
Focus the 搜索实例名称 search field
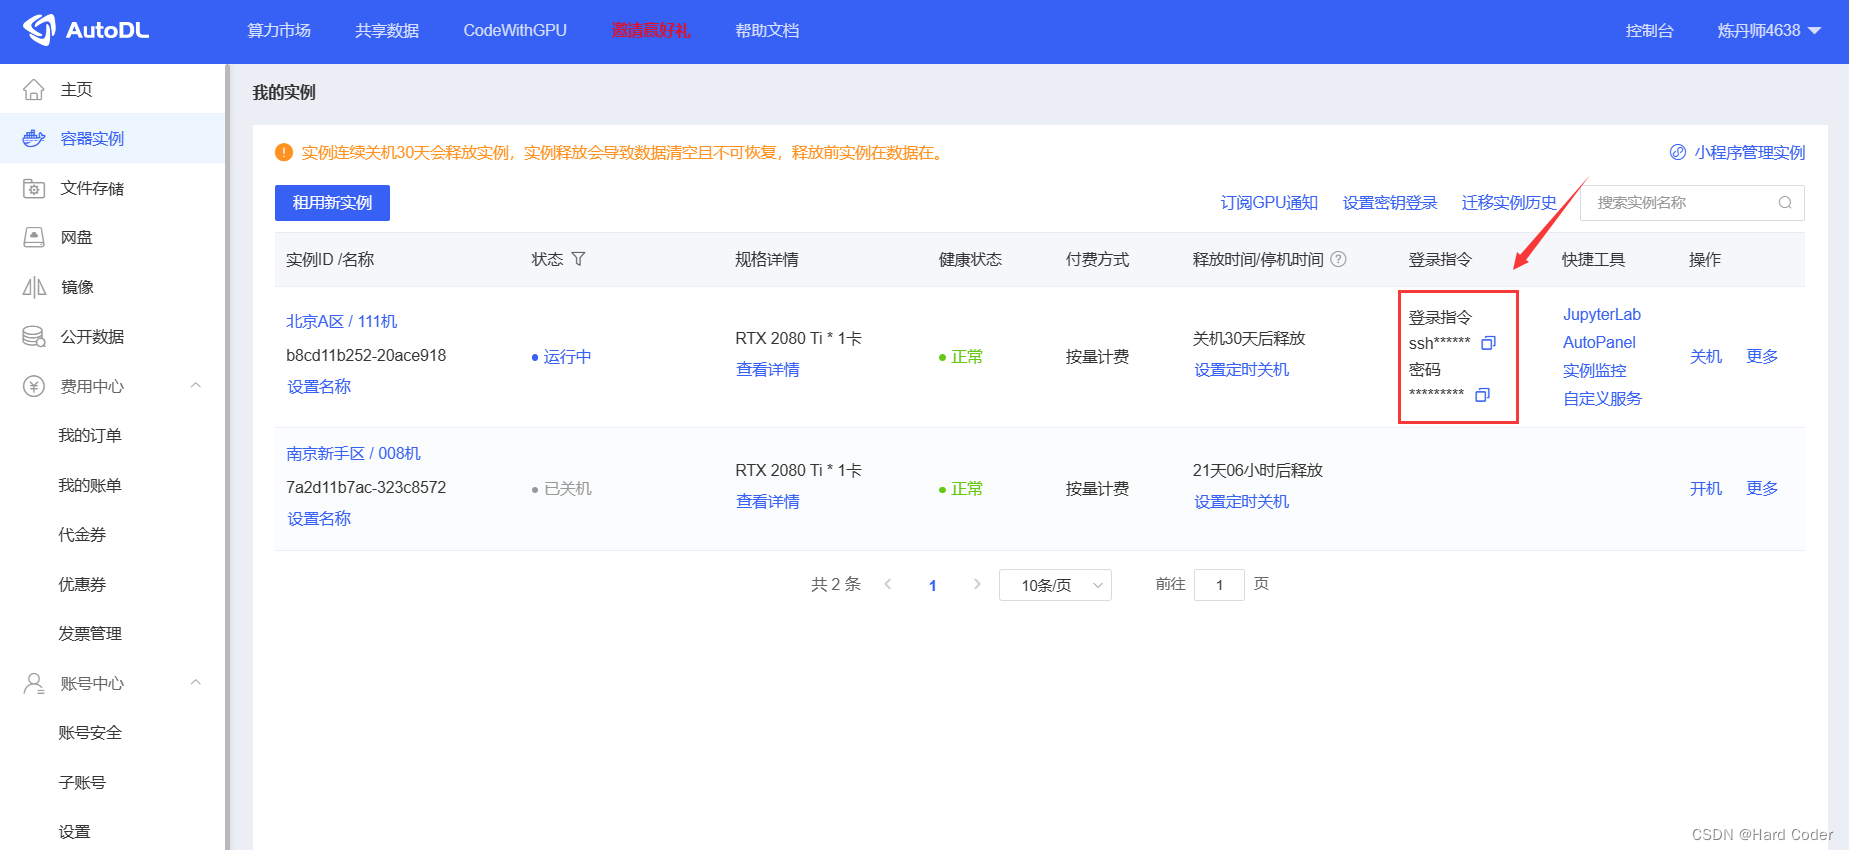pyautogui.click(x=1692, y=203)
